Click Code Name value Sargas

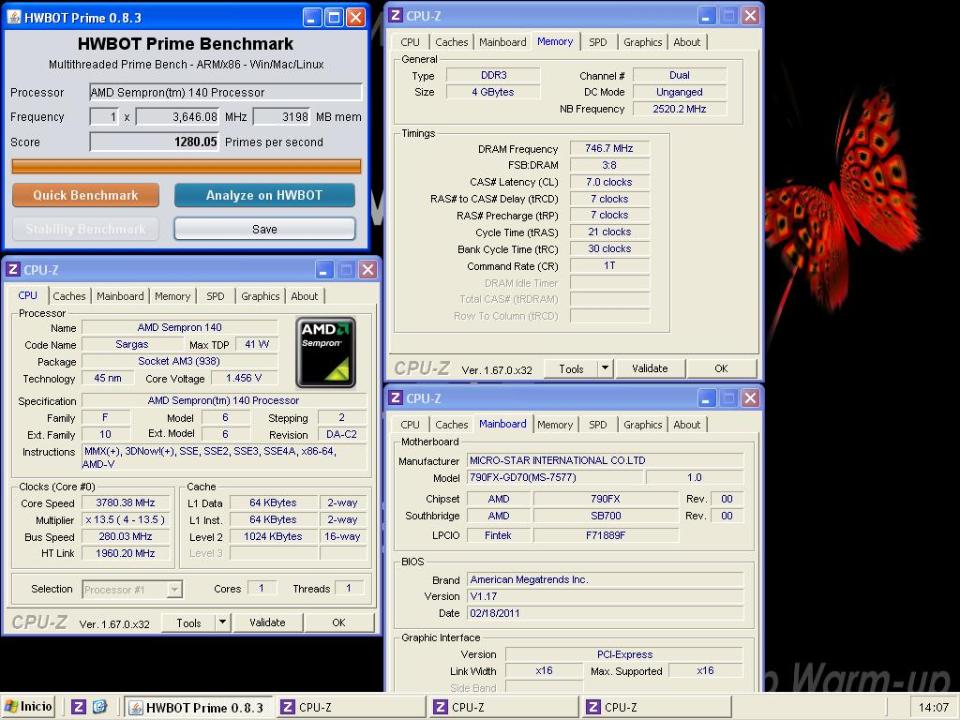pos(132,345)
